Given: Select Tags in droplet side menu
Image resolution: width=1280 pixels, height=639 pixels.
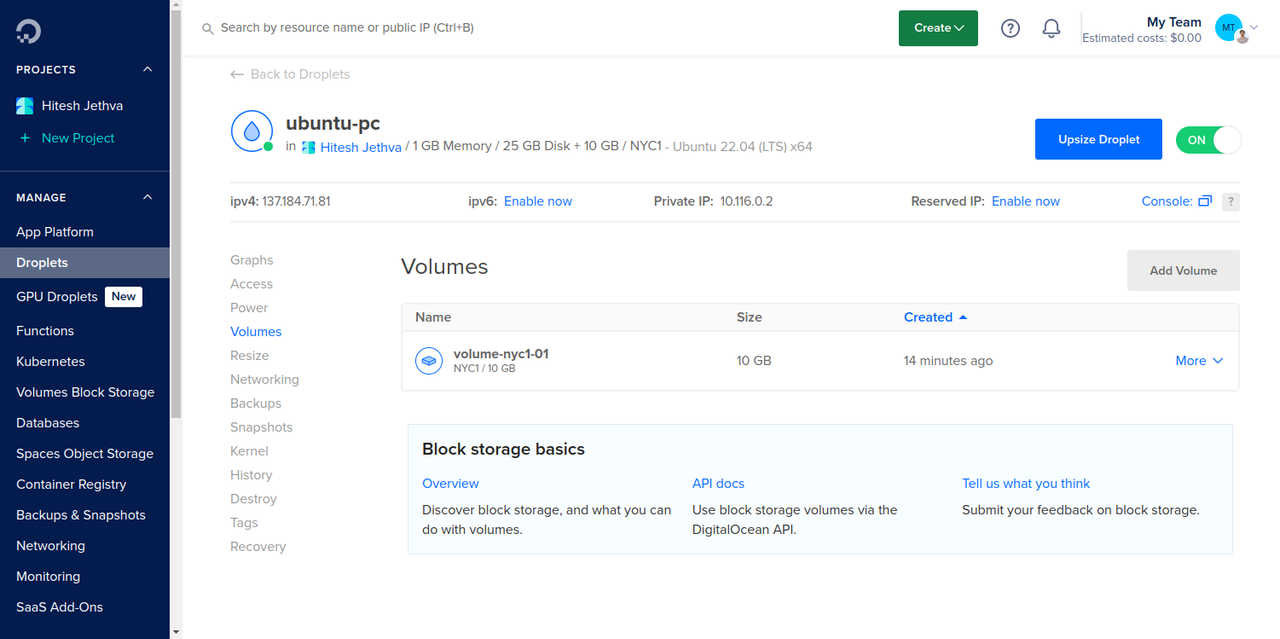Looking at the screenshot, I should point(244,523).
